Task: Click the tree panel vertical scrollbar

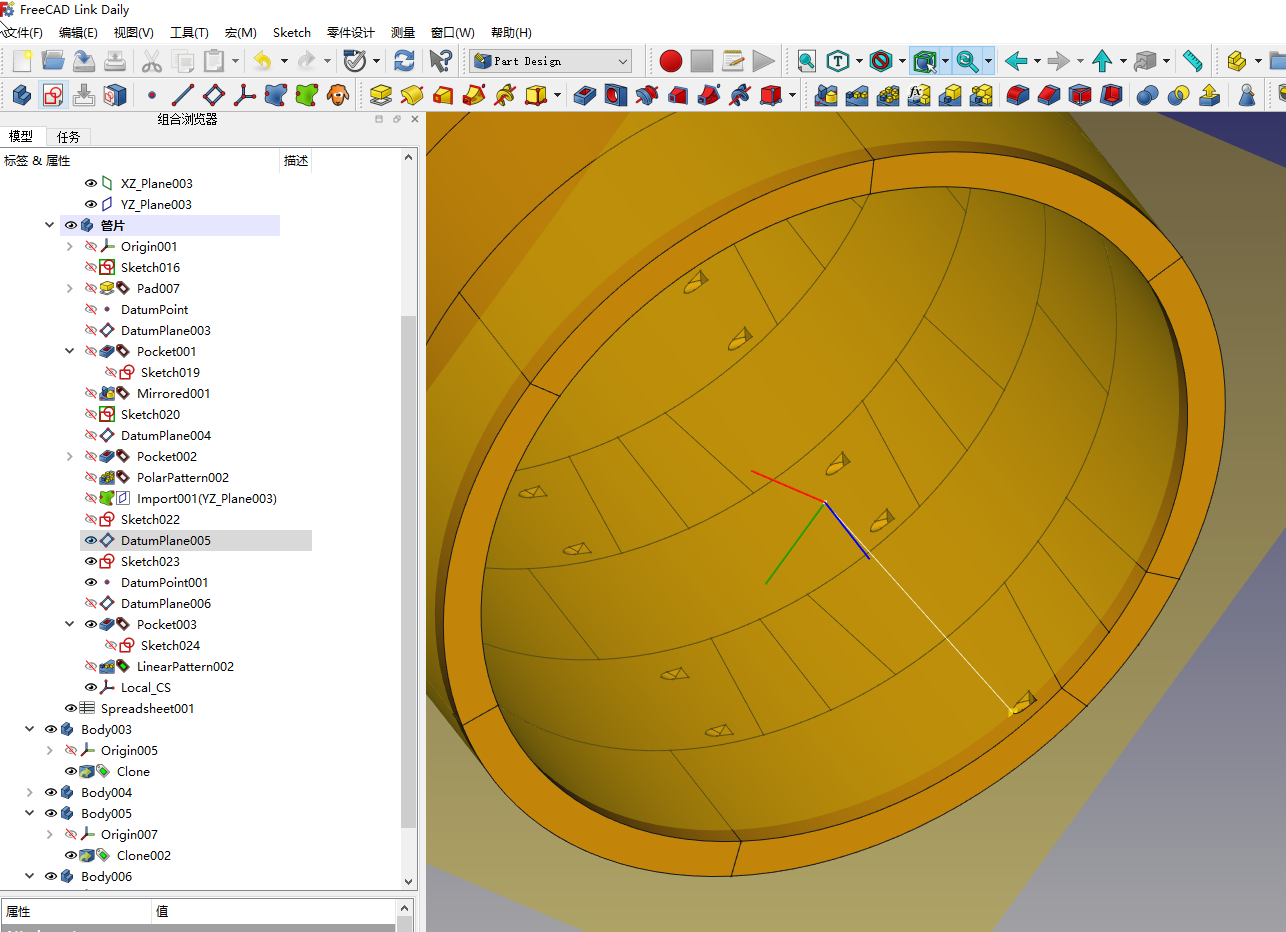Action: click(408, 572)
